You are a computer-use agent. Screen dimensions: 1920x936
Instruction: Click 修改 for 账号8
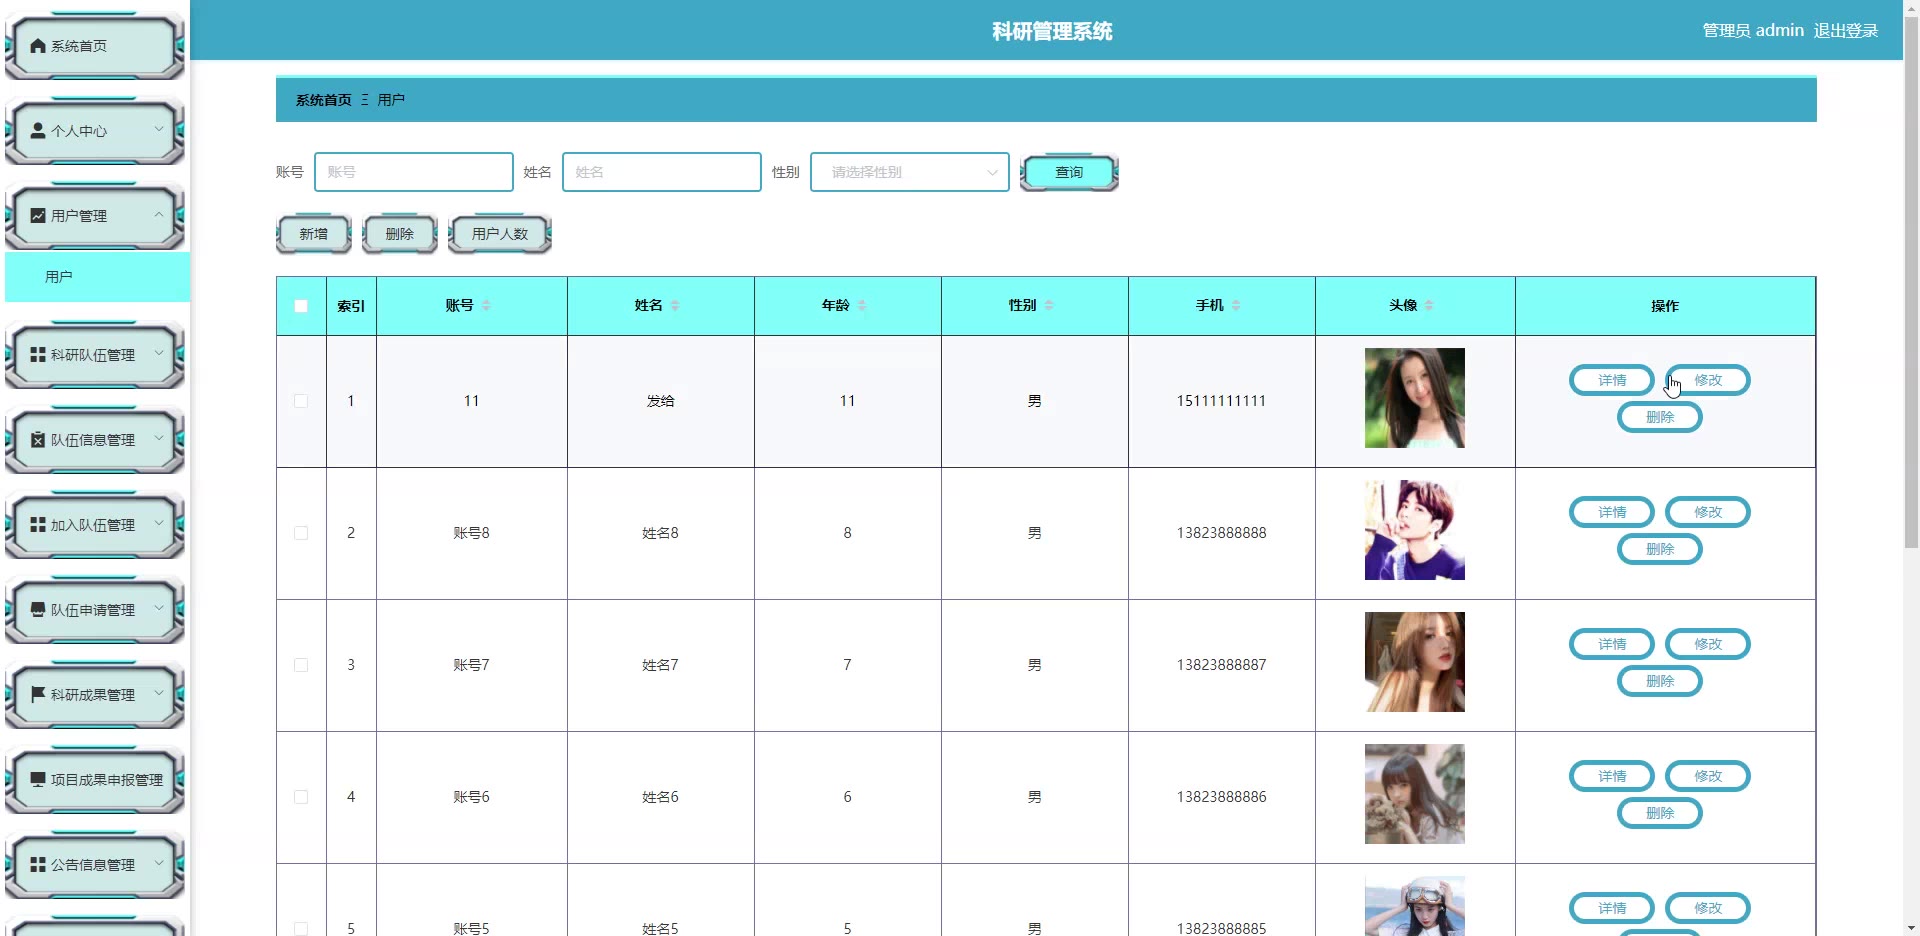(x=1708, y=512)
